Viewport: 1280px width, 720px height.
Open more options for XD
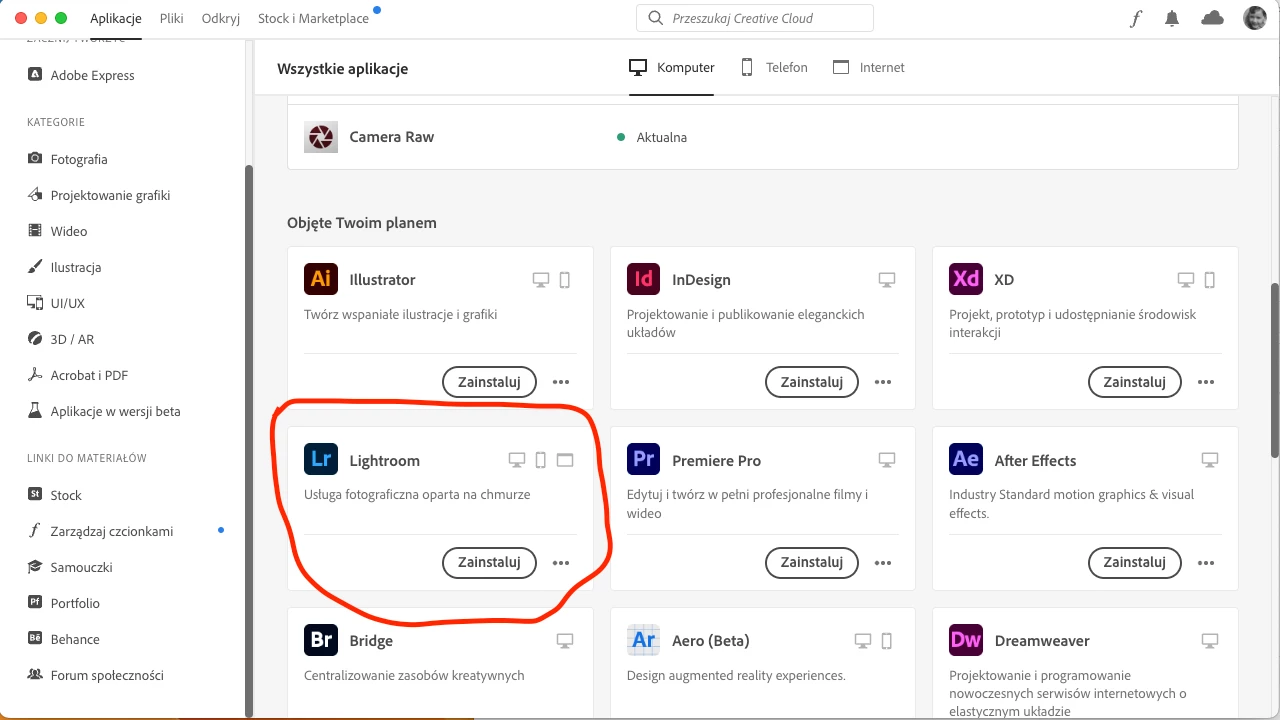point(1206,382)
